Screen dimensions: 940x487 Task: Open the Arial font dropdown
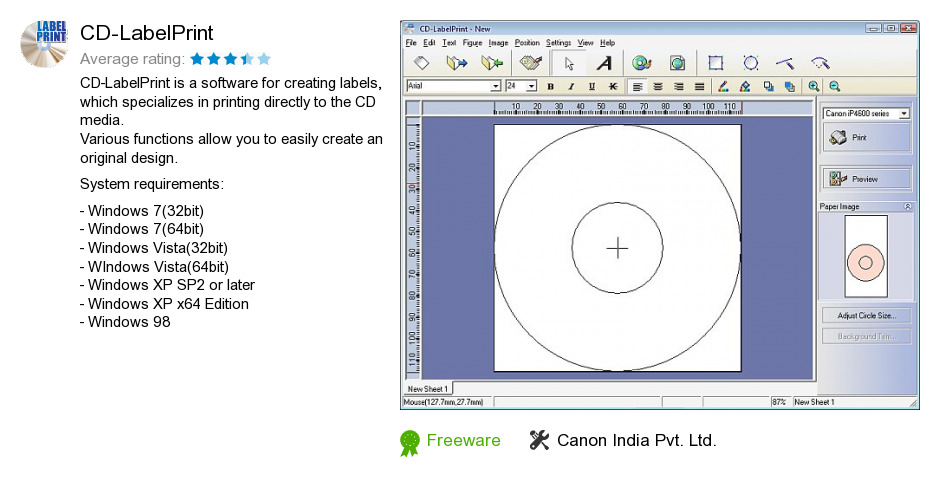(496, 86)
